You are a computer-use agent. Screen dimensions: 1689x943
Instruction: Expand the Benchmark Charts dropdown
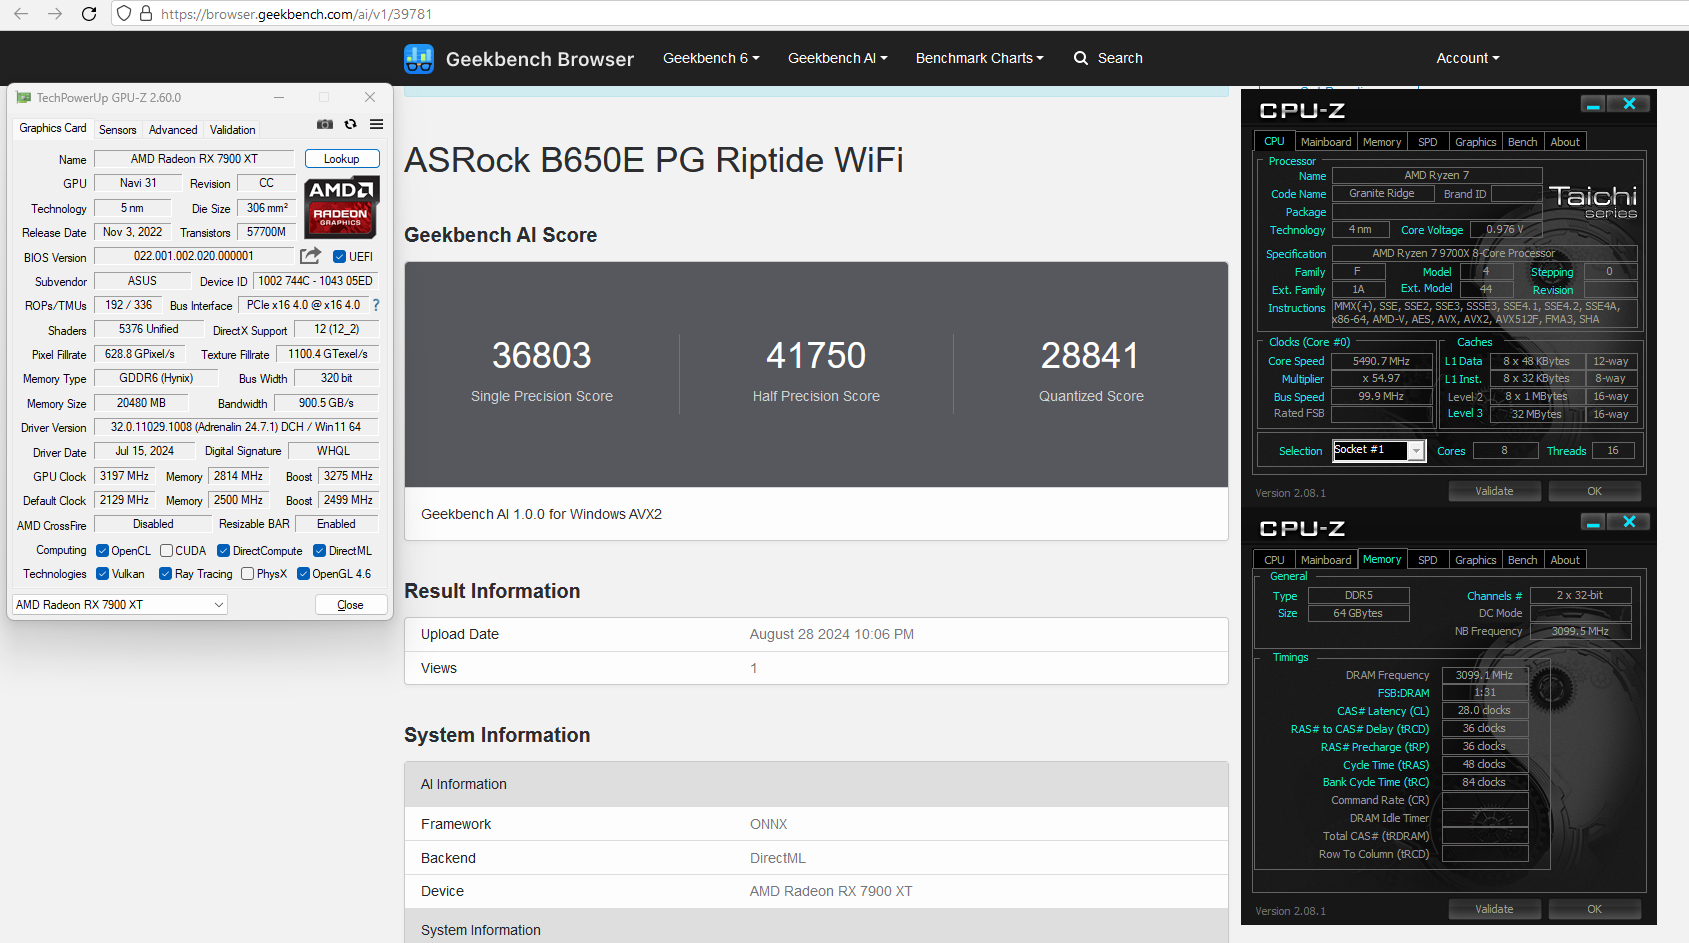pyautogui.click(x=979, y=58)
